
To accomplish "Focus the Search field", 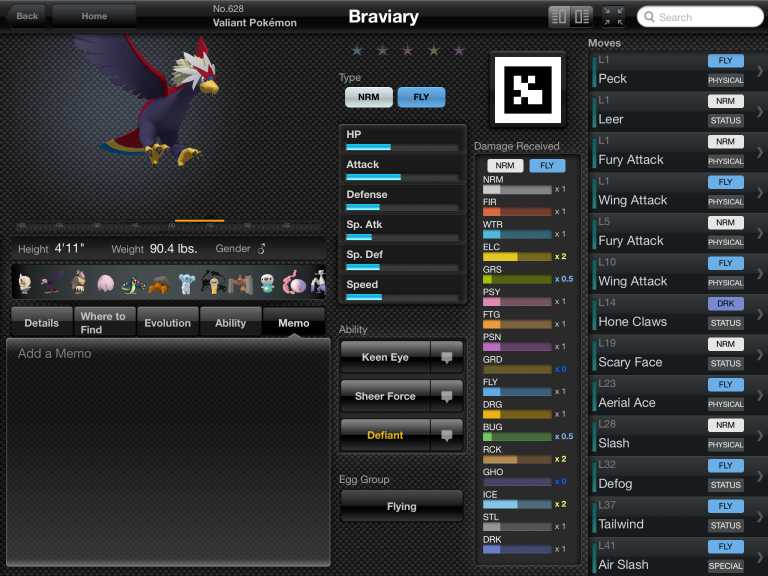I will (x=700, y=17).
